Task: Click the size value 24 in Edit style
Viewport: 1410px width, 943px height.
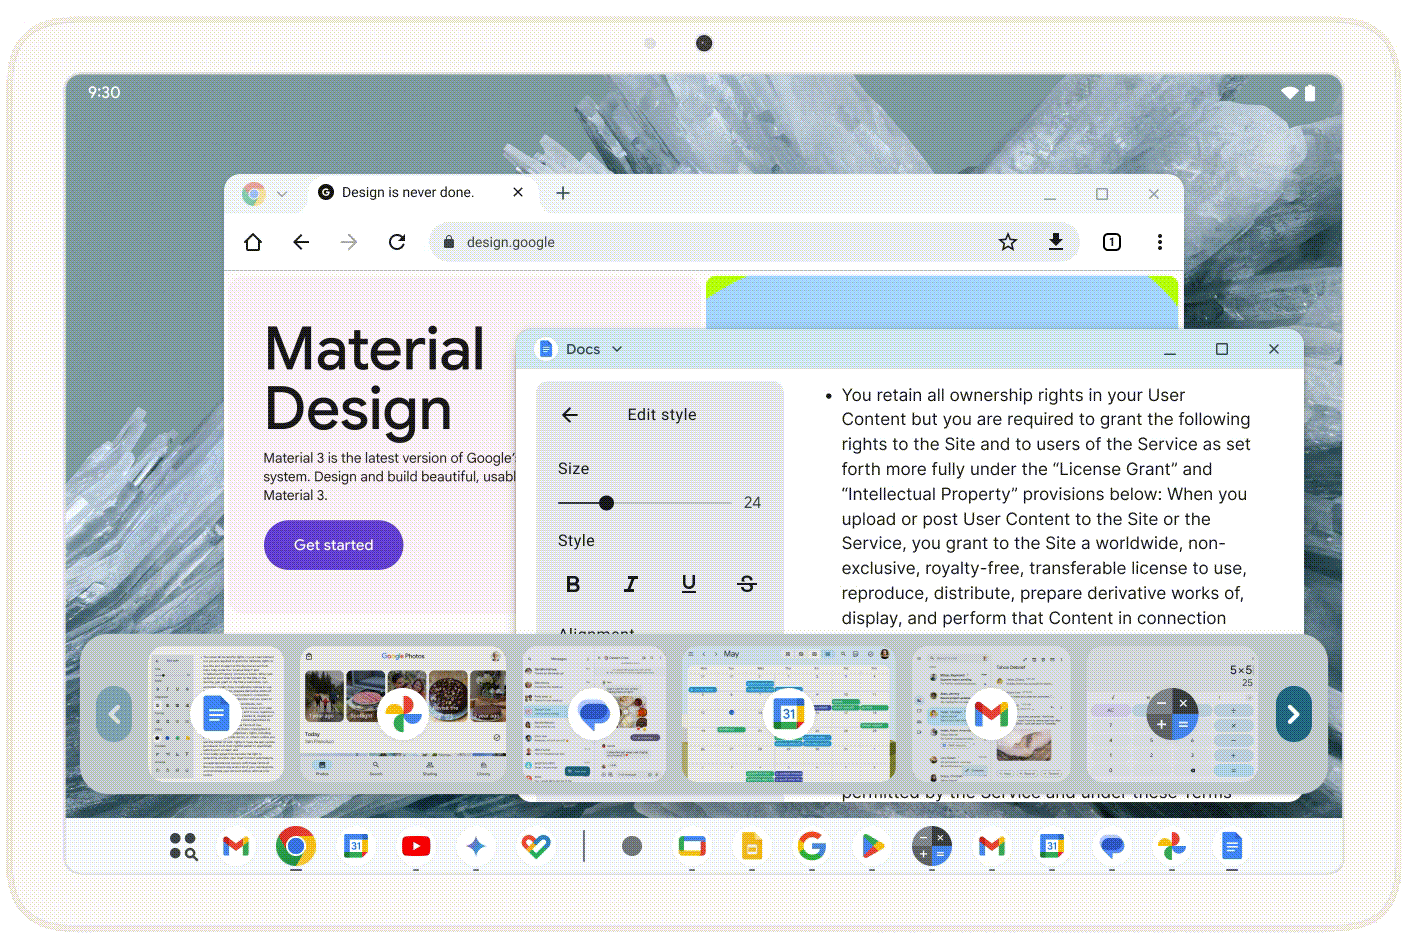Action: (752, 503)
